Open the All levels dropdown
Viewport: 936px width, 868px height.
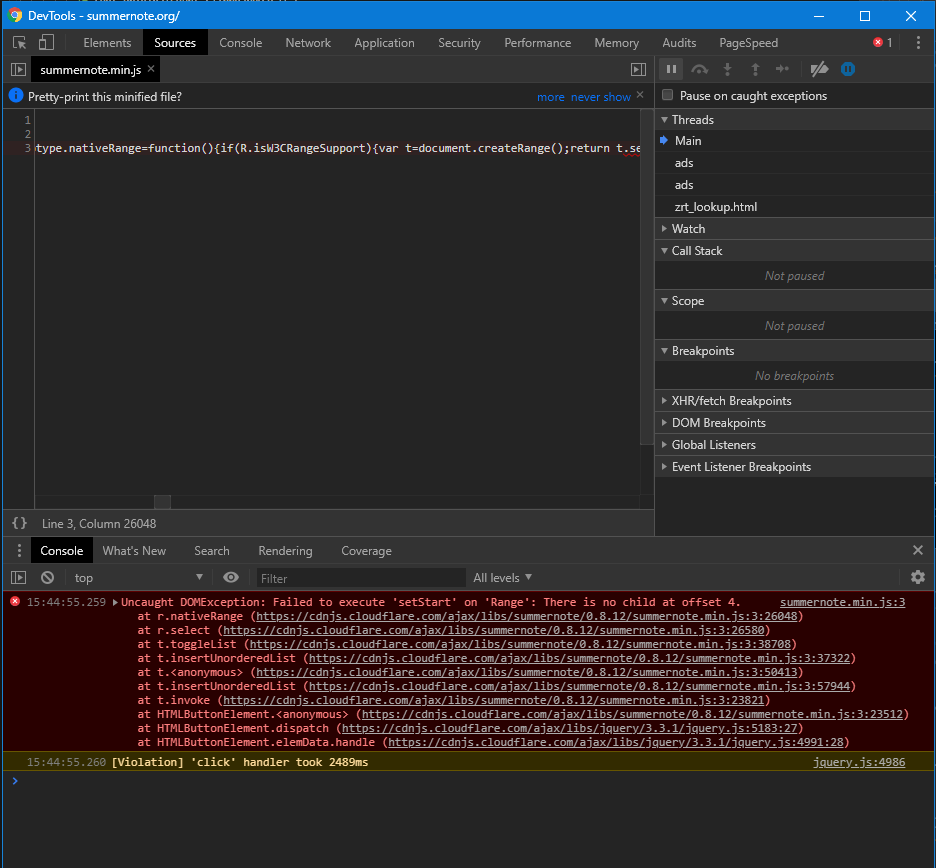[502, 578]
